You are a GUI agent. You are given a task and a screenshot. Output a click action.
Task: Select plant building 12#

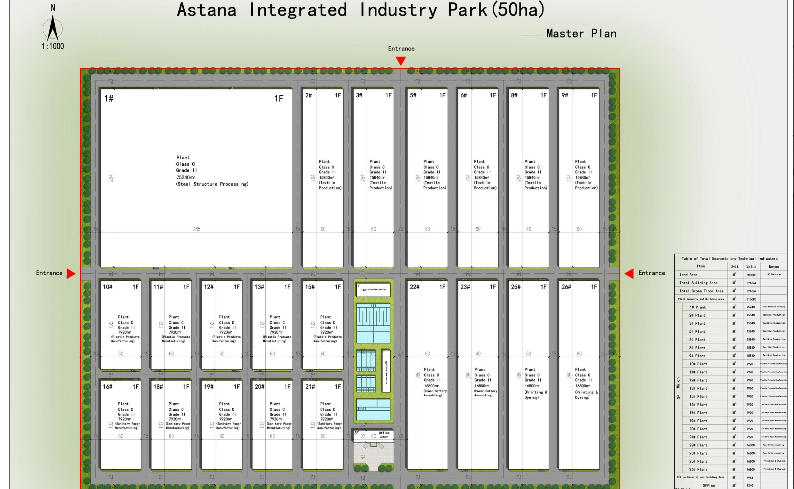point(222,325)
